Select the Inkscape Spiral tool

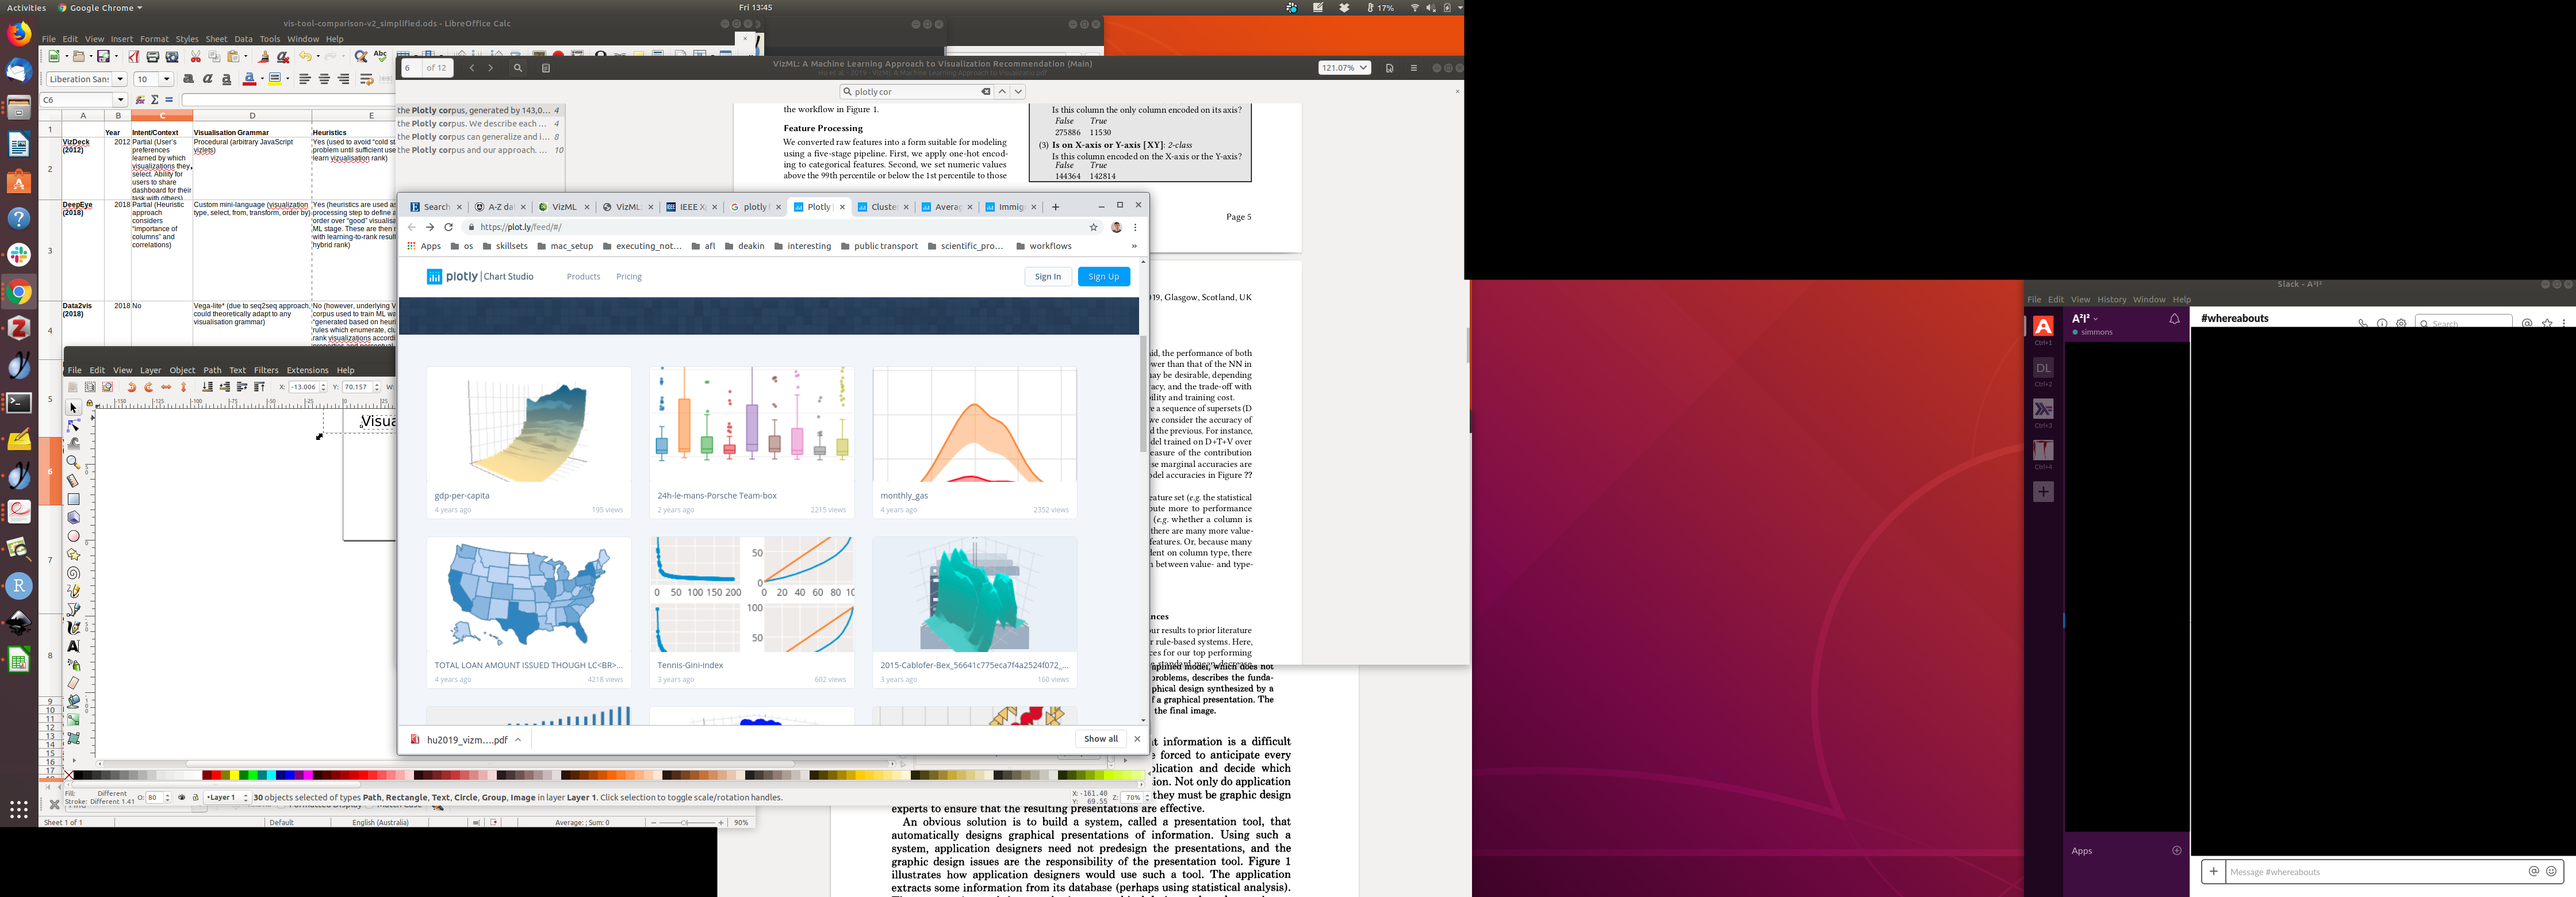[73, 573]
